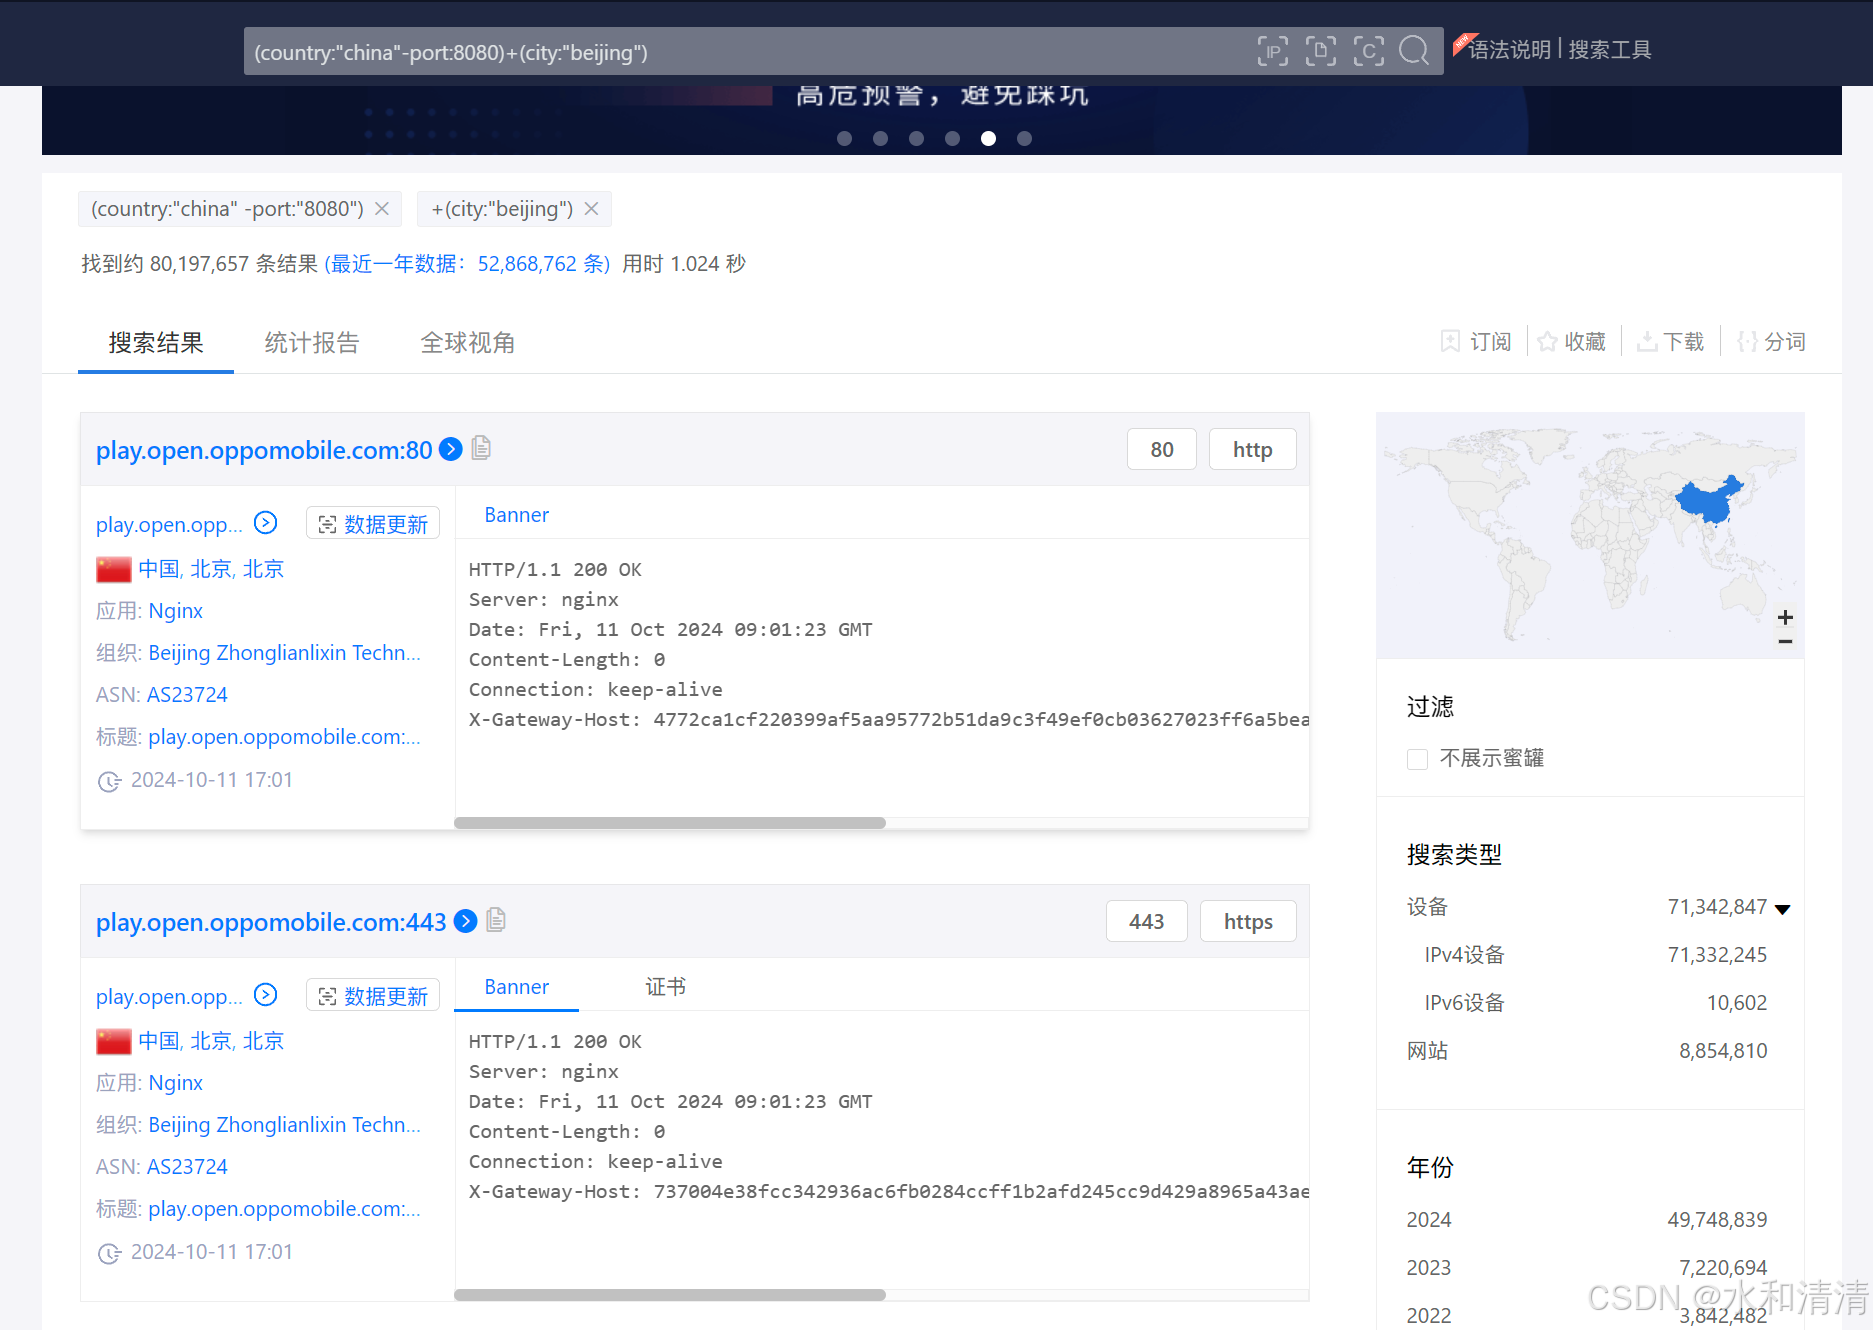The height and width of the screenshot is (1330, 1873).
Task: Click the domain search icon in search bar
Action: (x=1320, y=51)
